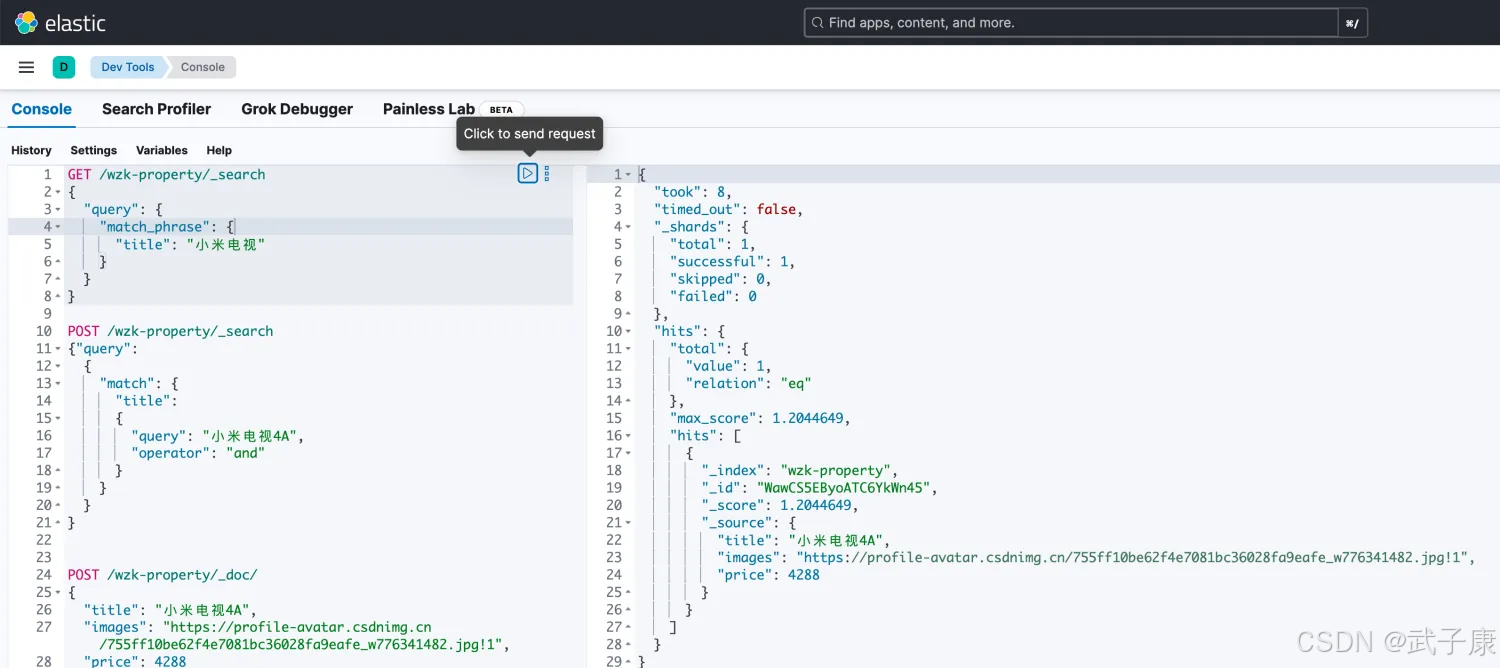1500x668 pixels.
Task: Open the Grok Debugger tab
Action: coord(297,109)
